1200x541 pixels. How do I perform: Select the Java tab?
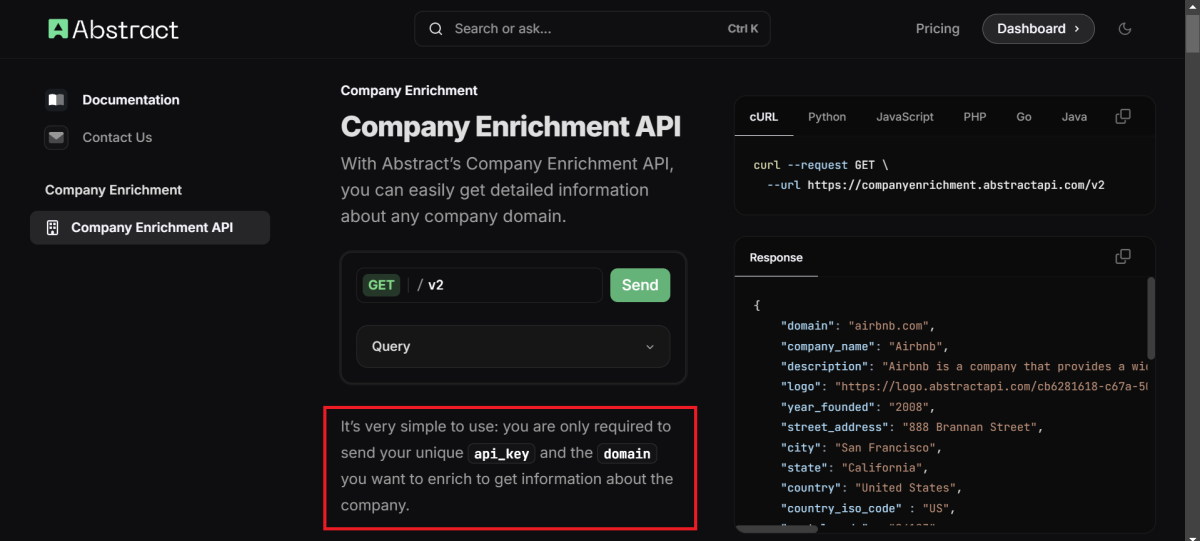tap(1074, 117)
